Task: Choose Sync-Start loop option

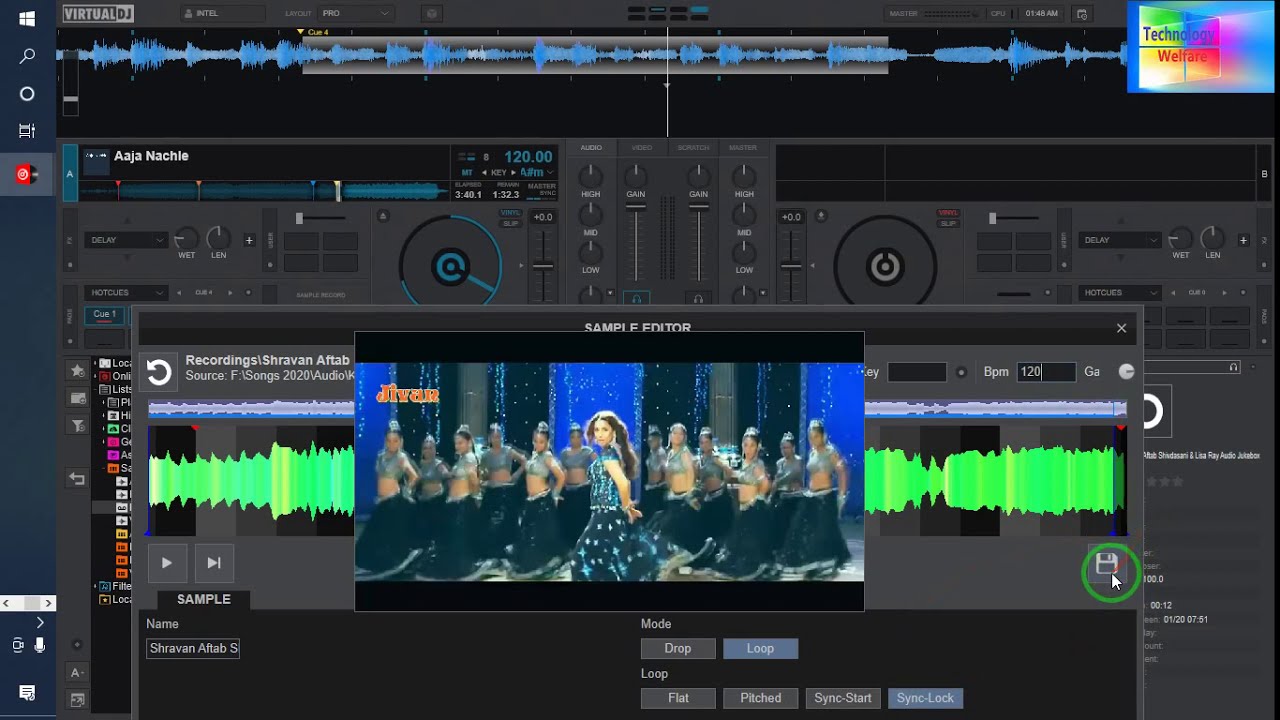Action: 843,698
